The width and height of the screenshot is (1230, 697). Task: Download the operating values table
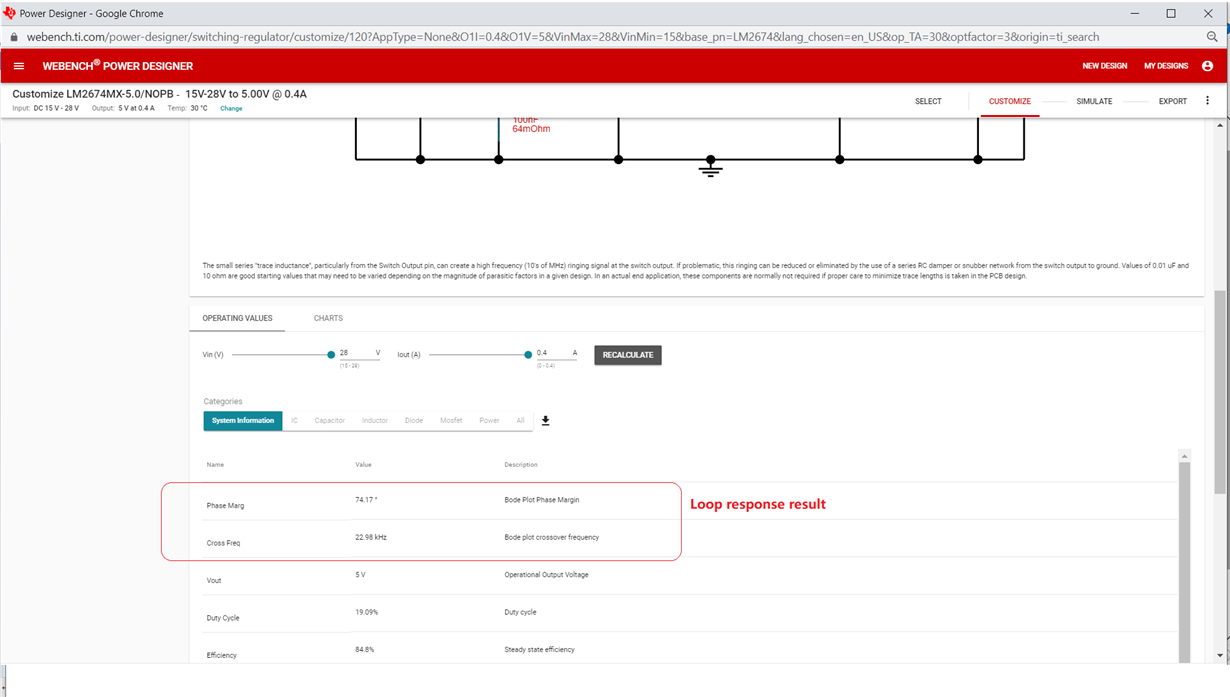[546, 421]
